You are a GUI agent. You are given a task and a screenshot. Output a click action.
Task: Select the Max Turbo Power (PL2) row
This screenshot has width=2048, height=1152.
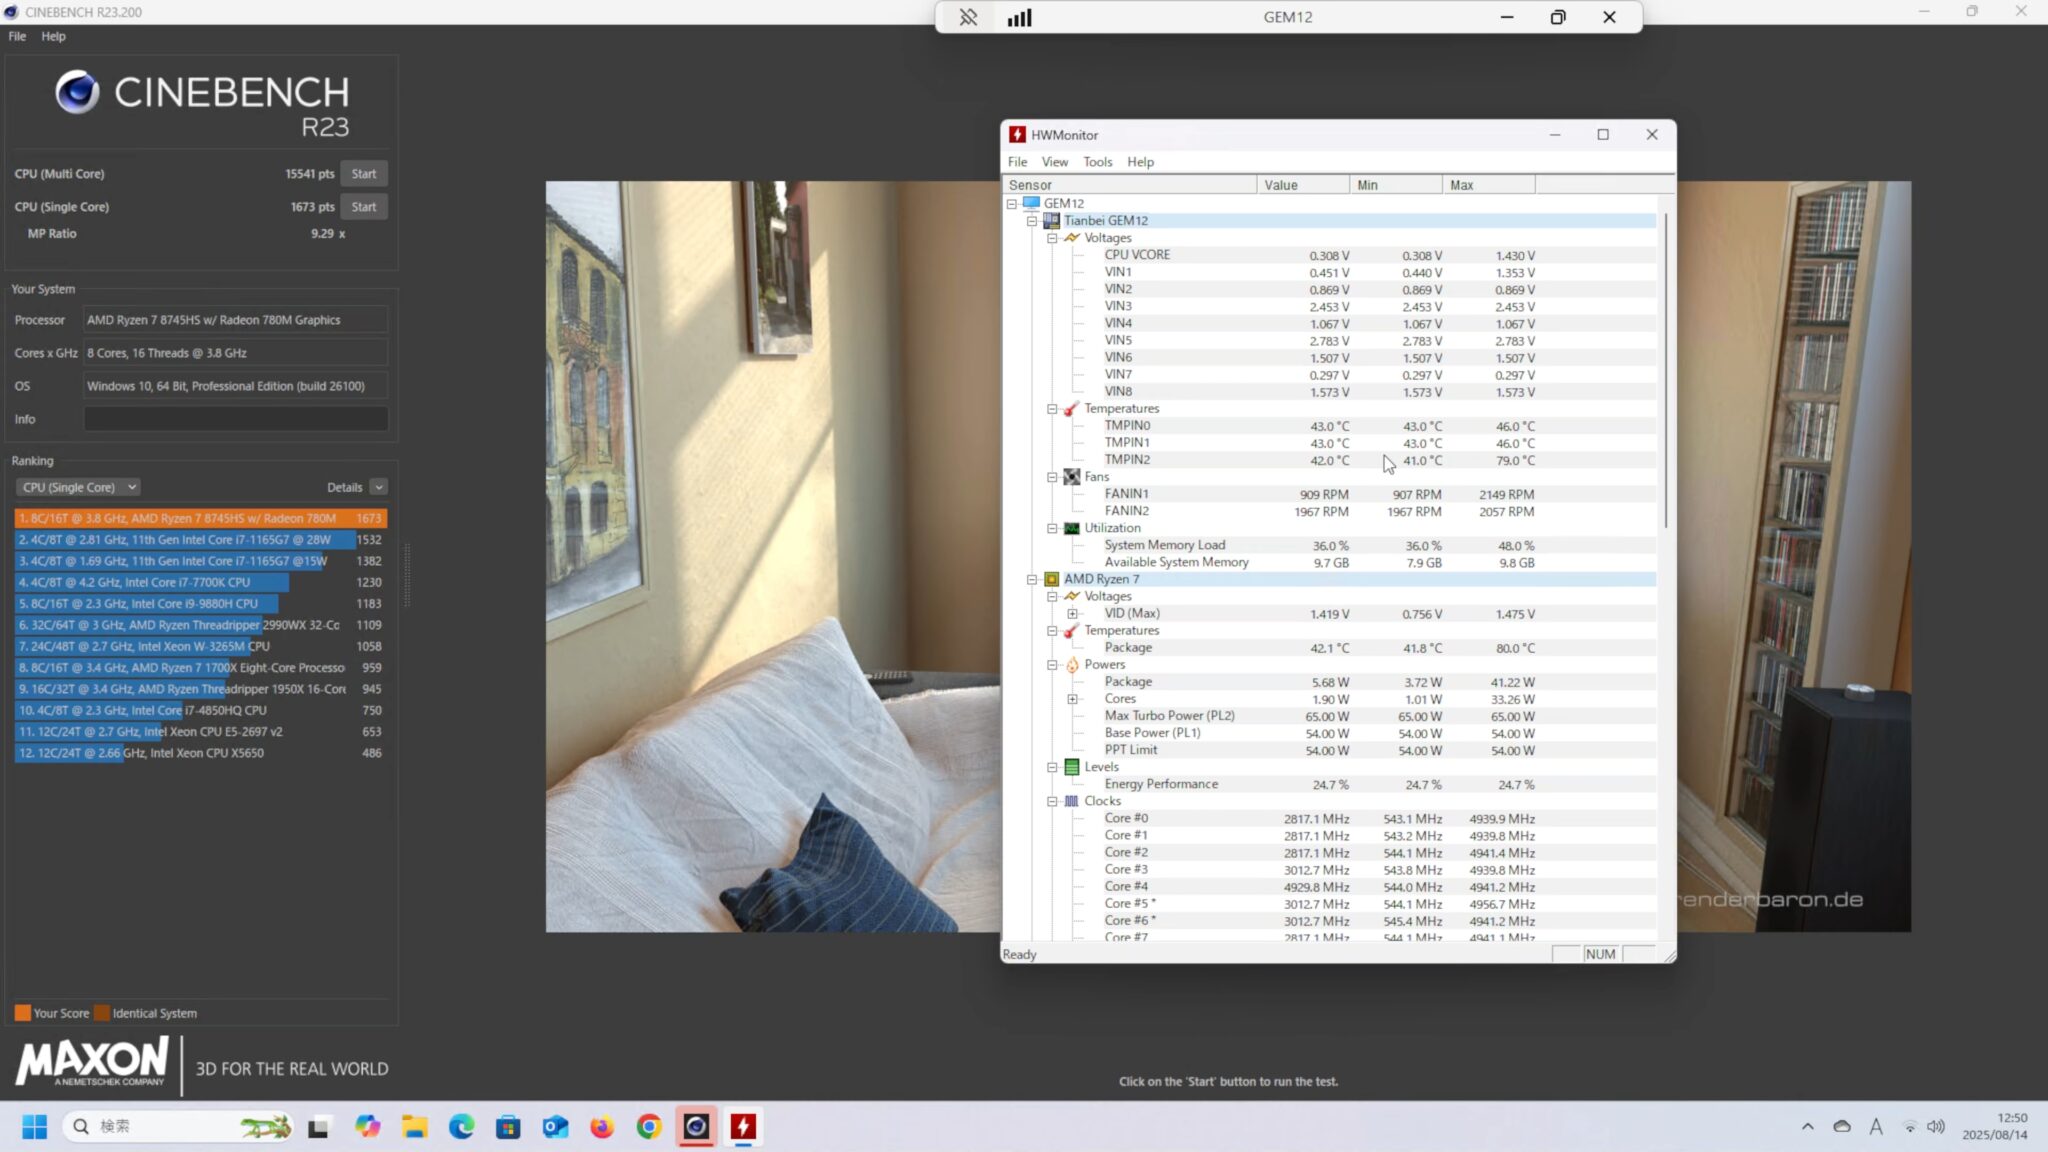click(1330, 716)
